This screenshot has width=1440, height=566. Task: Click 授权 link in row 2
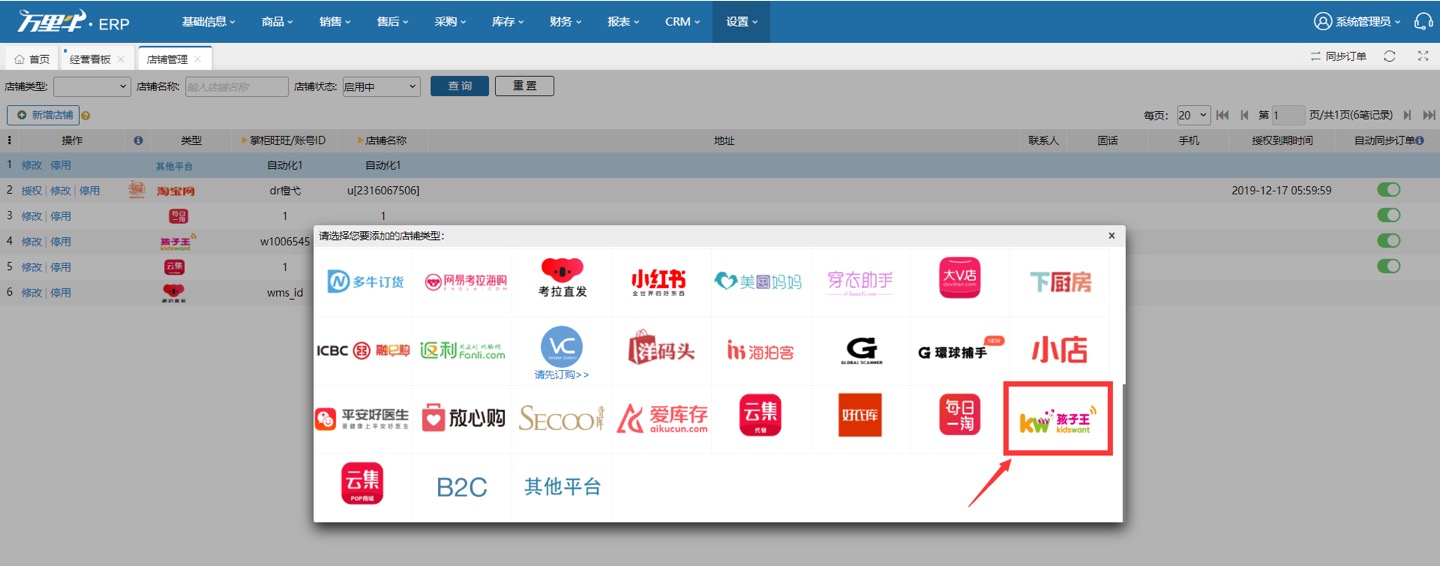pos(32,191)
